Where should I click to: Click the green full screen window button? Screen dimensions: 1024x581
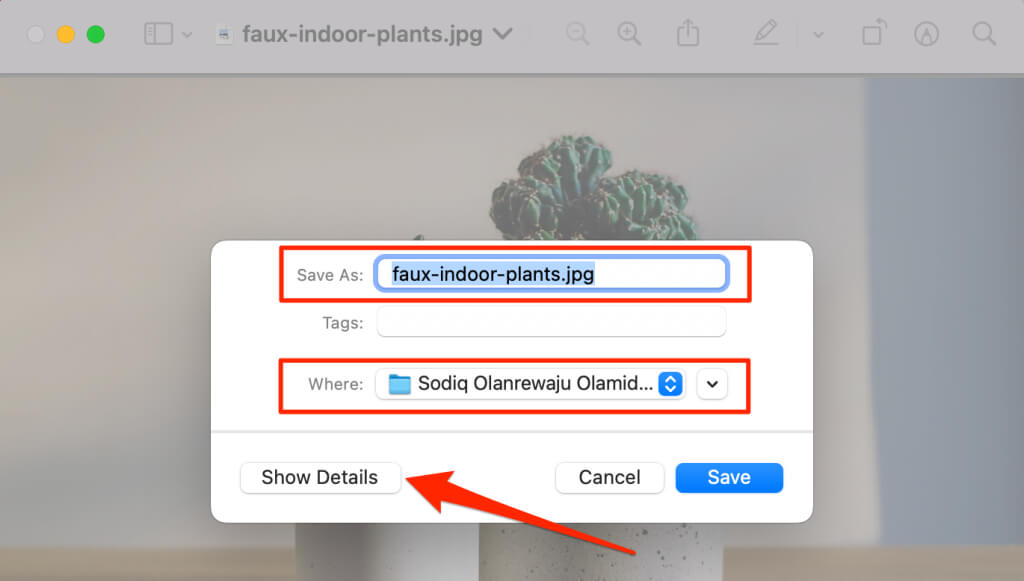click(95, 34)
